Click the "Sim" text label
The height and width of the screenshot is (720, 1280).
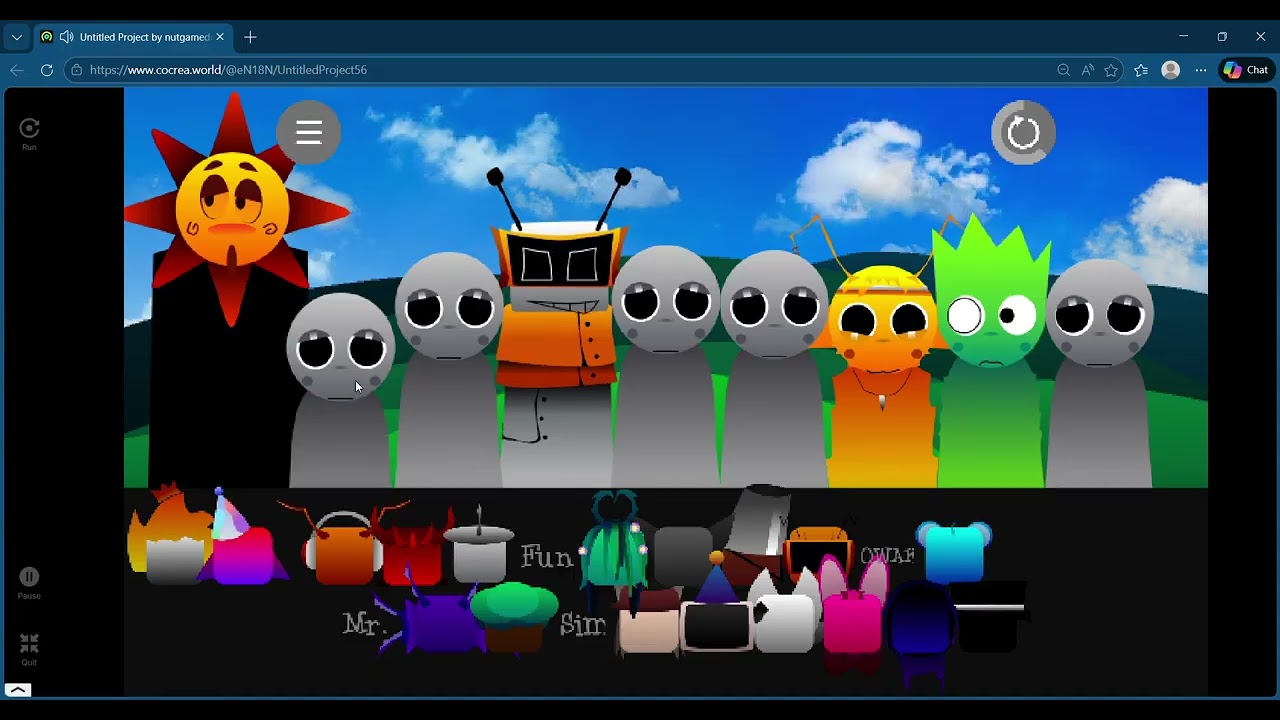583,625
